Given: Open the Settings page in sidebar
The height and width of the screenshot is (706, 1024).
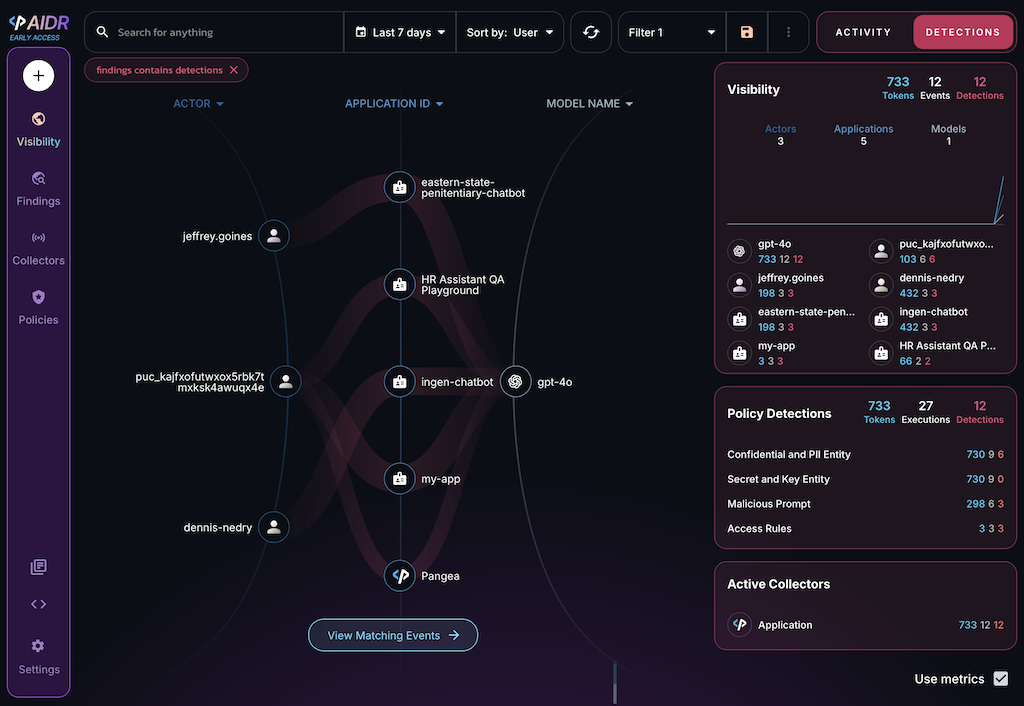Looking at the screenshot, I should (38, 656).
